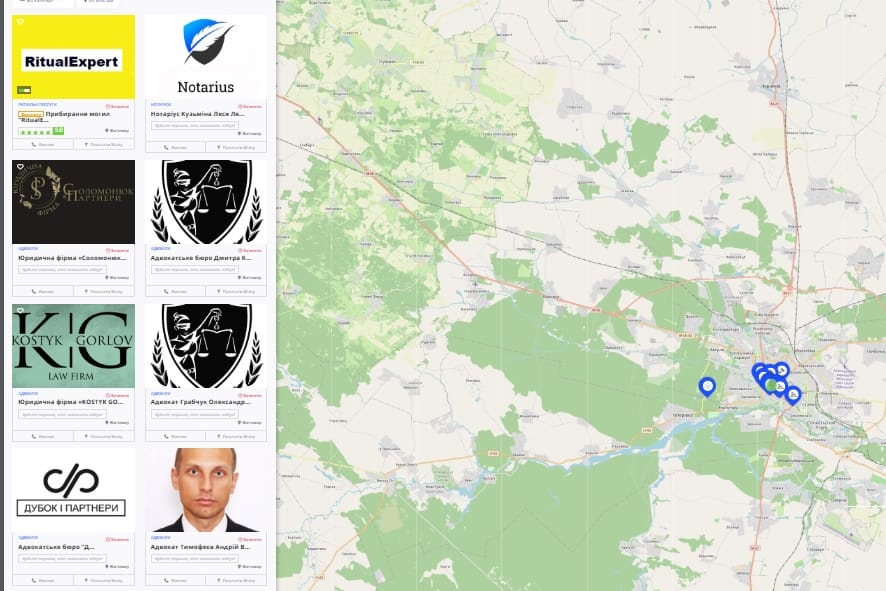The image size is (886, 591).
Task: Click the green dot marker in the map cluster
Action: [x=771, y=384]
